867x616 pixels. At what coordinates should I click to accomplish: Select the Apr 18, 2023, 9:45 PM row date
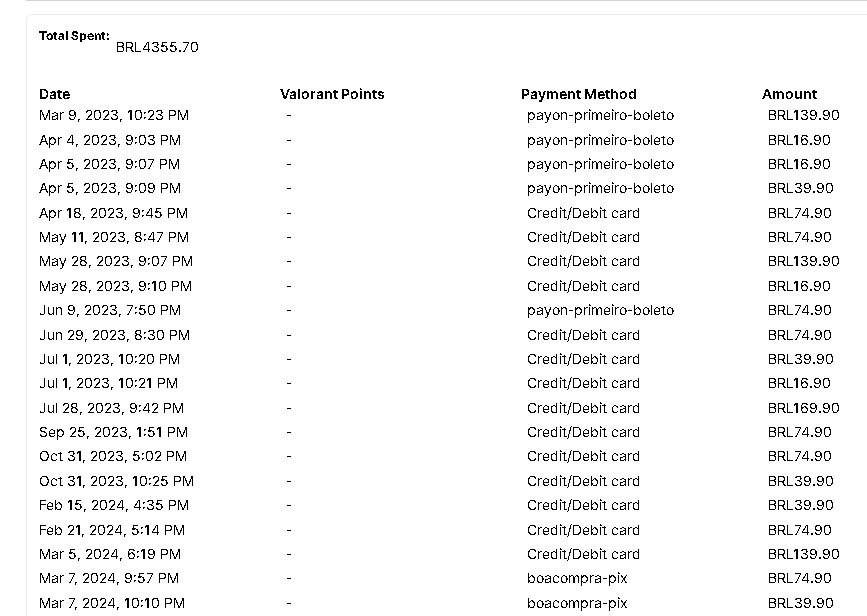point(113,213)
